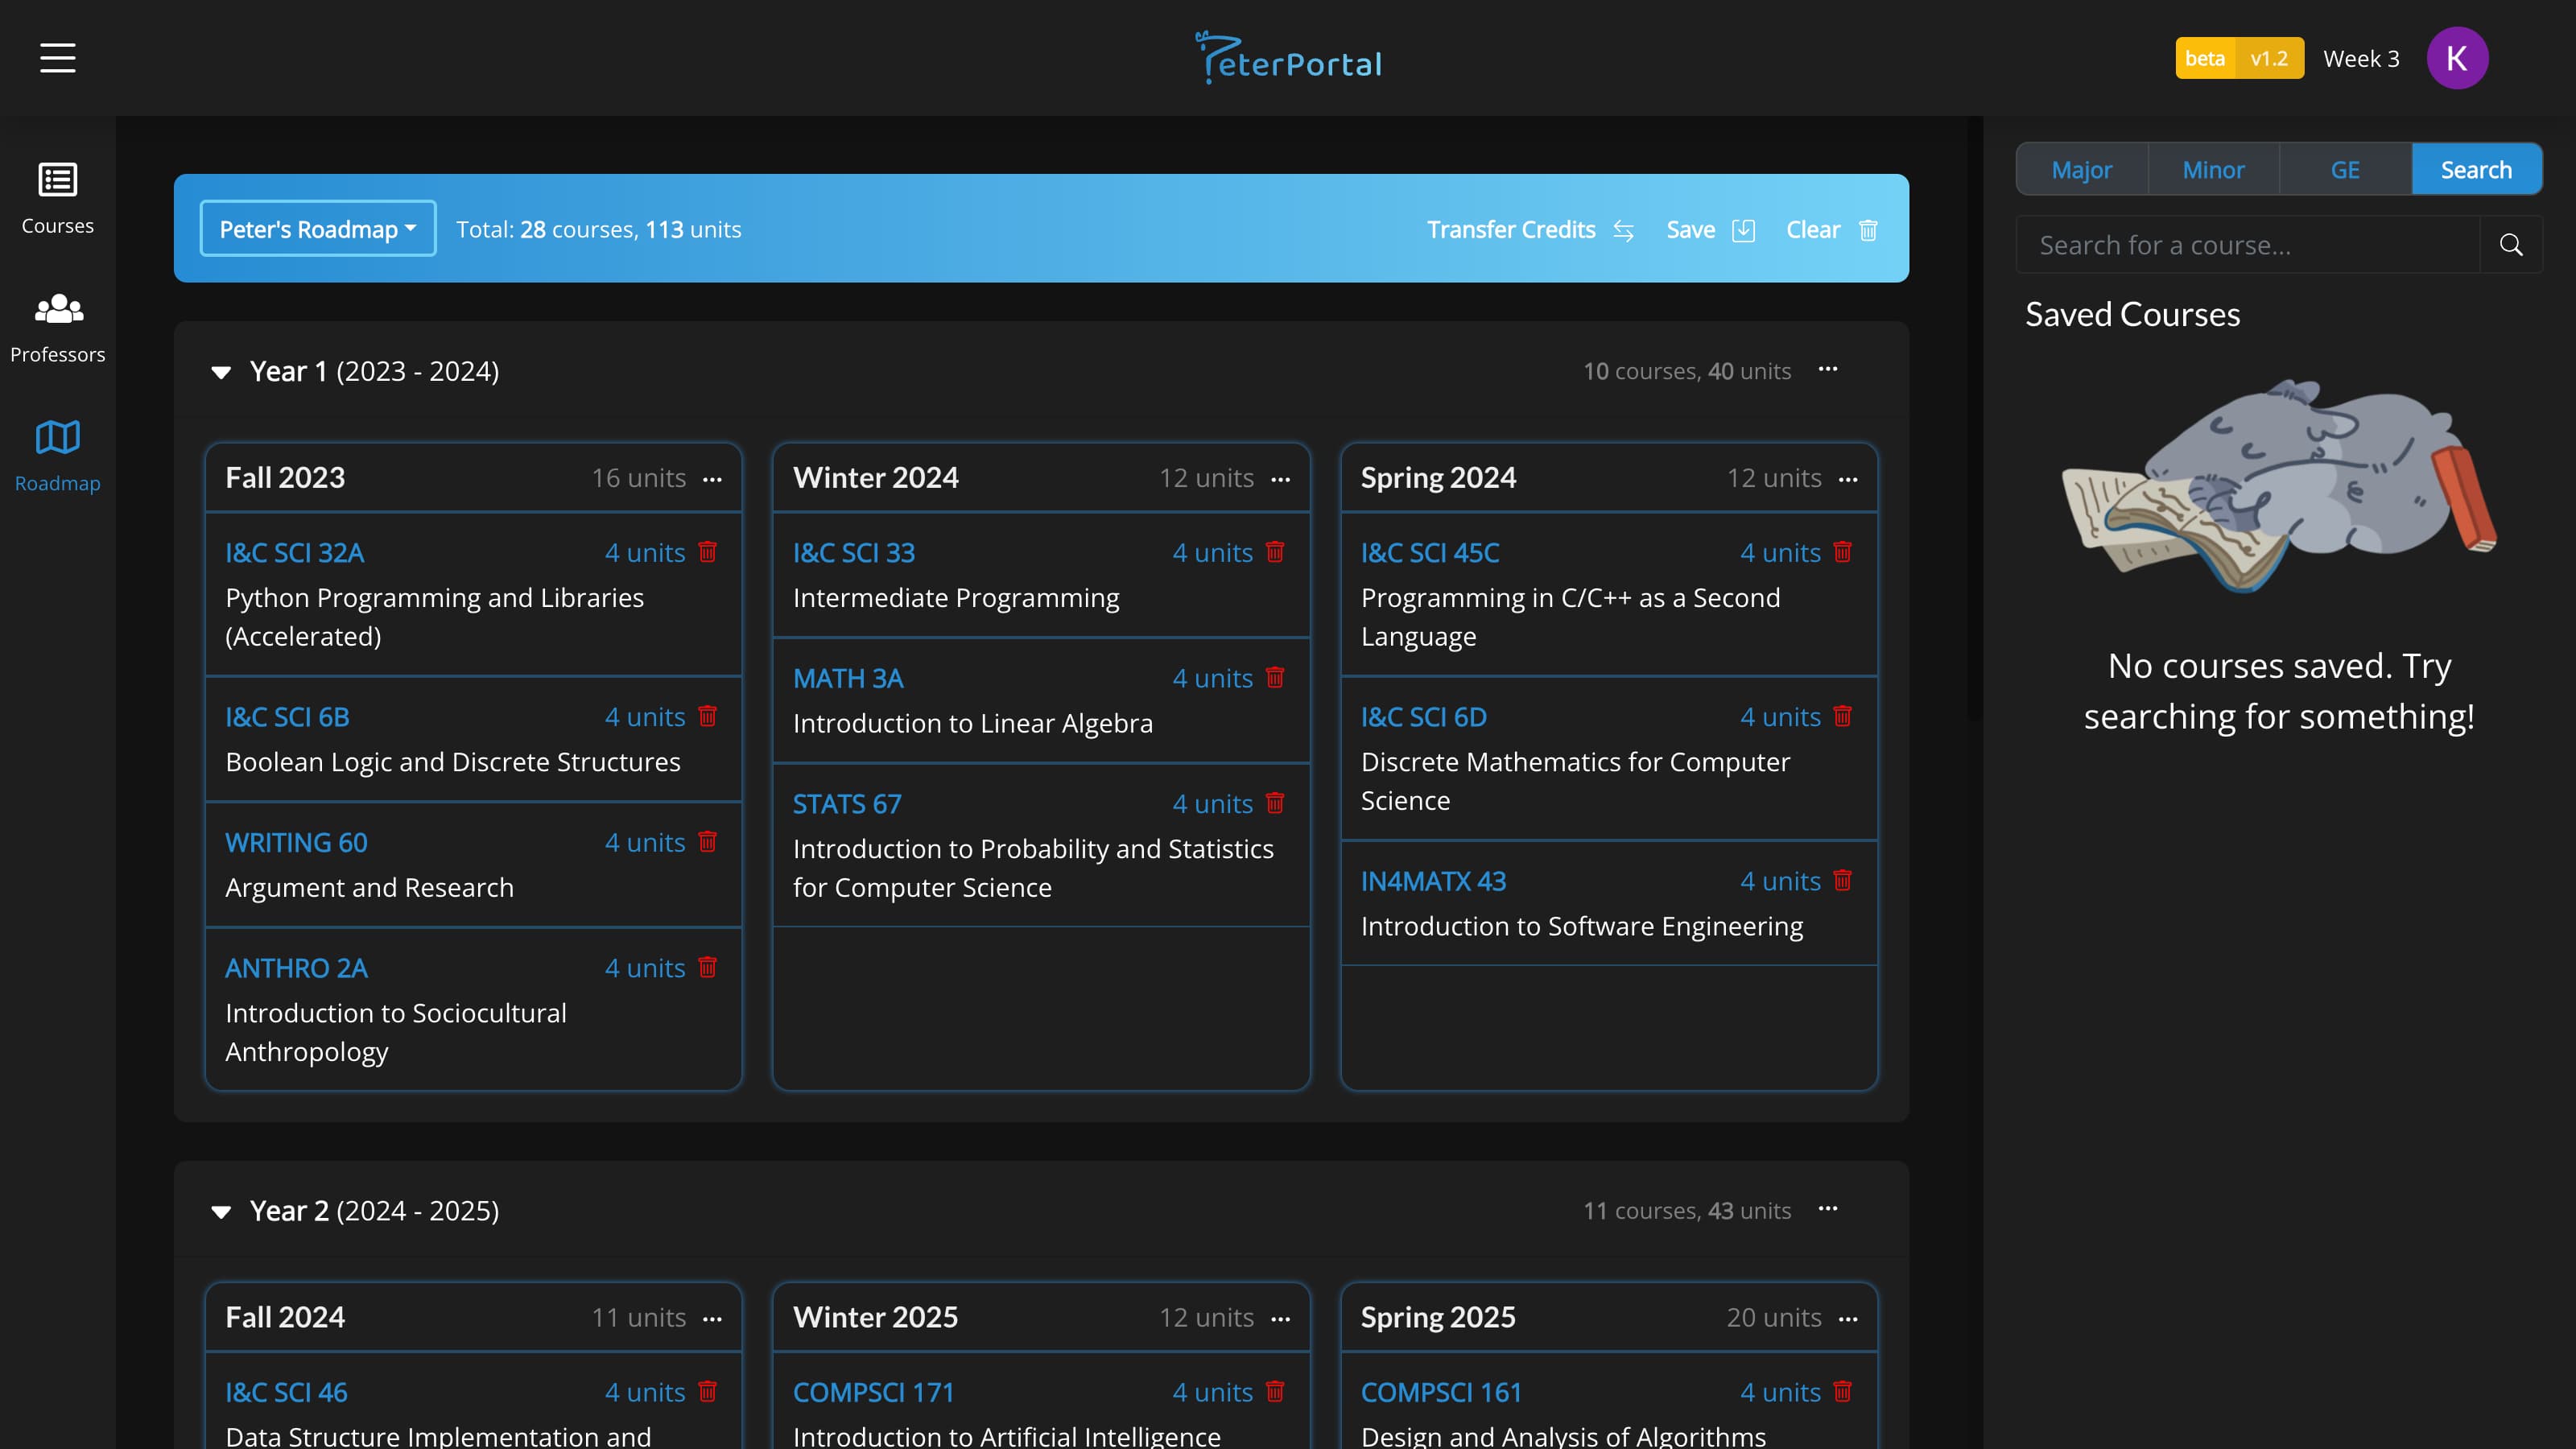Delete IN4MATX 43 from Spring 2024
The width and height of the screenshot is (2576, 1449).
click(1842, 880)
